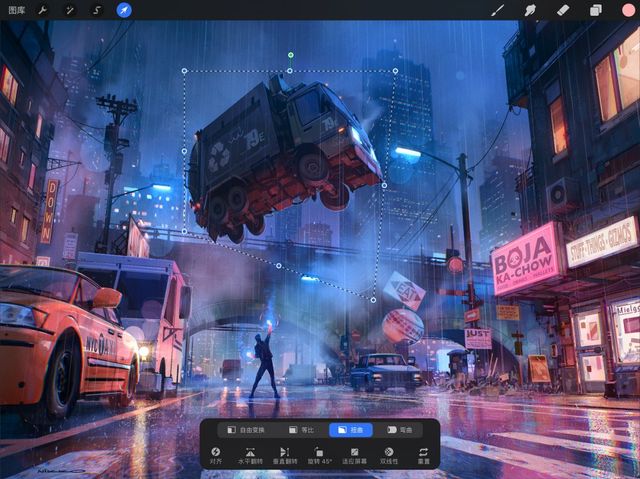Select the Brush paint tool
640x479 pixels.
(497, 10)
